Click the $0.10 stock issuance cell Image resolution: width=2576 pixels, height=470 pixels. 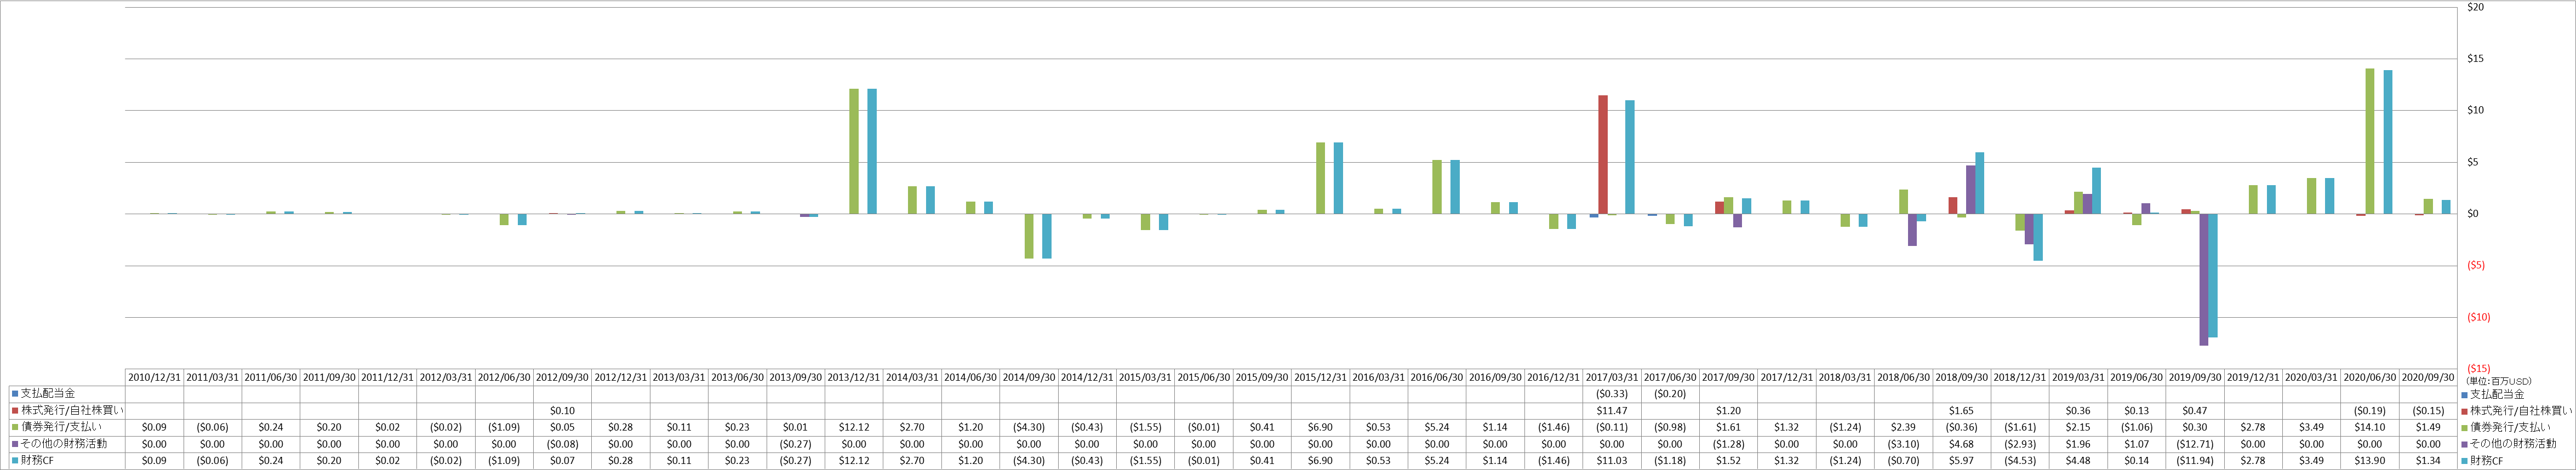(562, 411)
